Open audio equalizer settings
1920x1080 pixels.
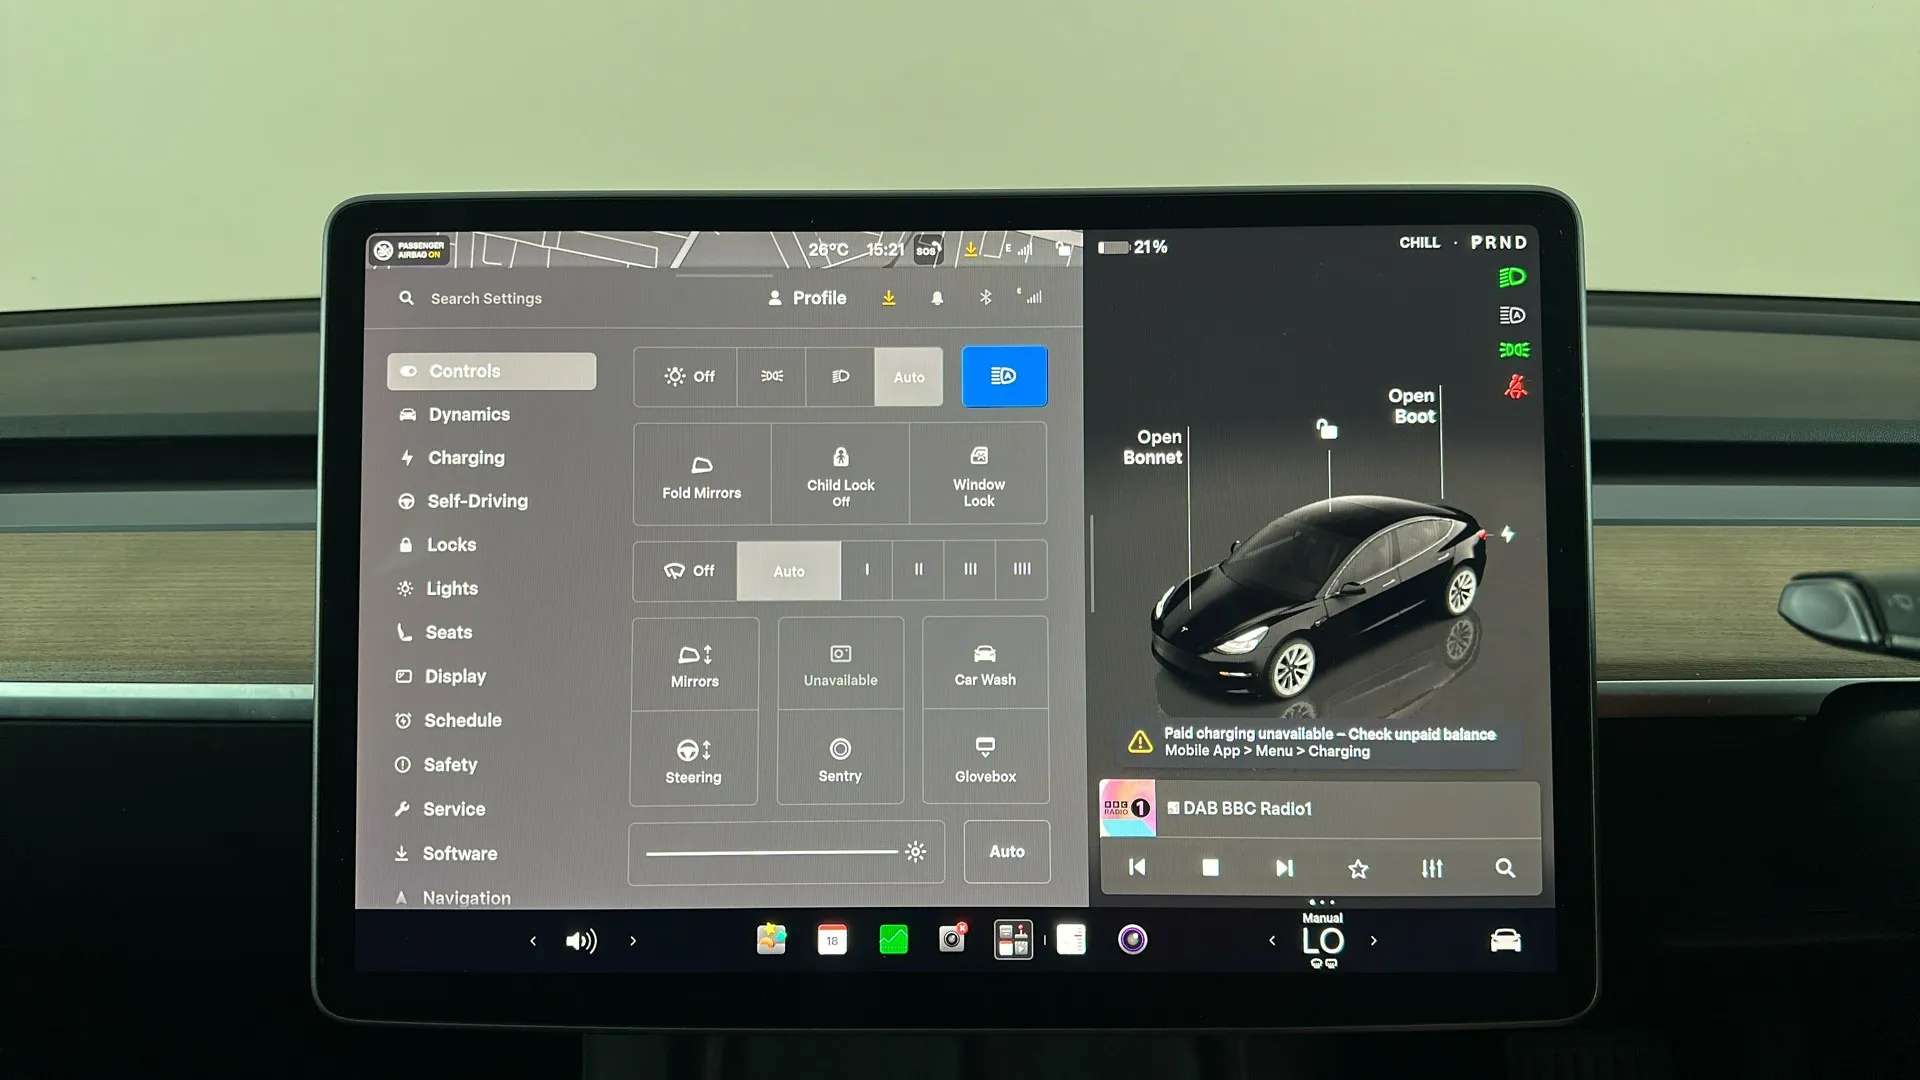pyautogui.click(x=1432, y=869)
